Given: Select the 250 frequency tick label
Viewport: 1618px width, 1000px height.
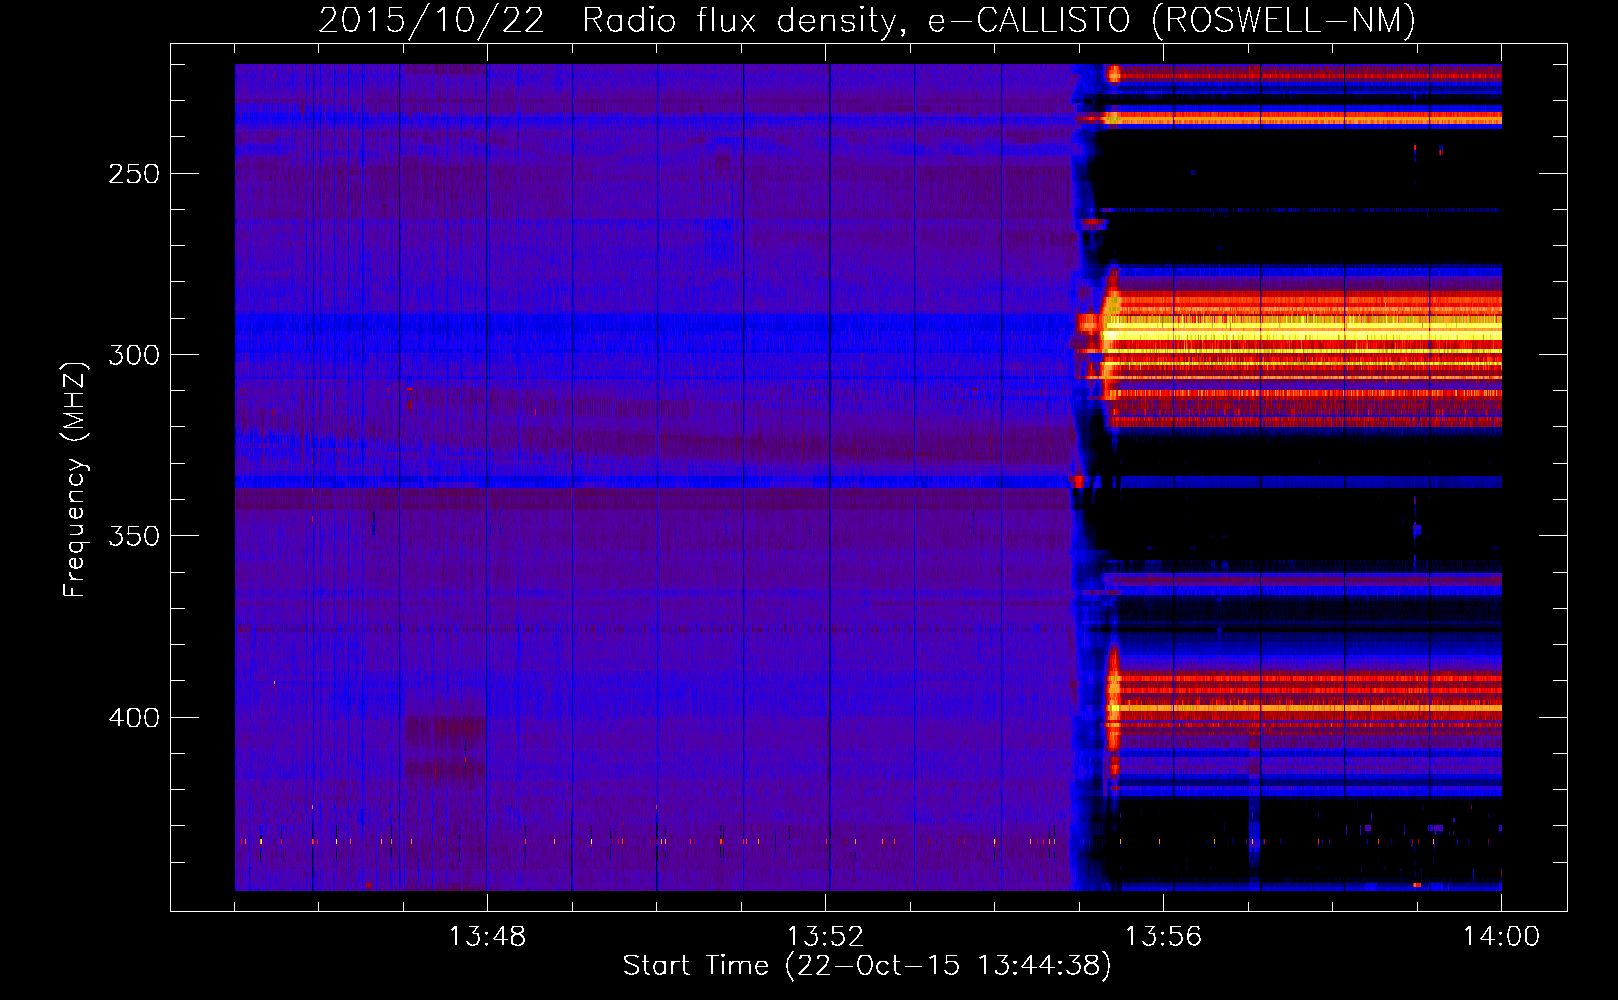Looking at the screenshot, I should pyautogui.click(x=133, y=174).
